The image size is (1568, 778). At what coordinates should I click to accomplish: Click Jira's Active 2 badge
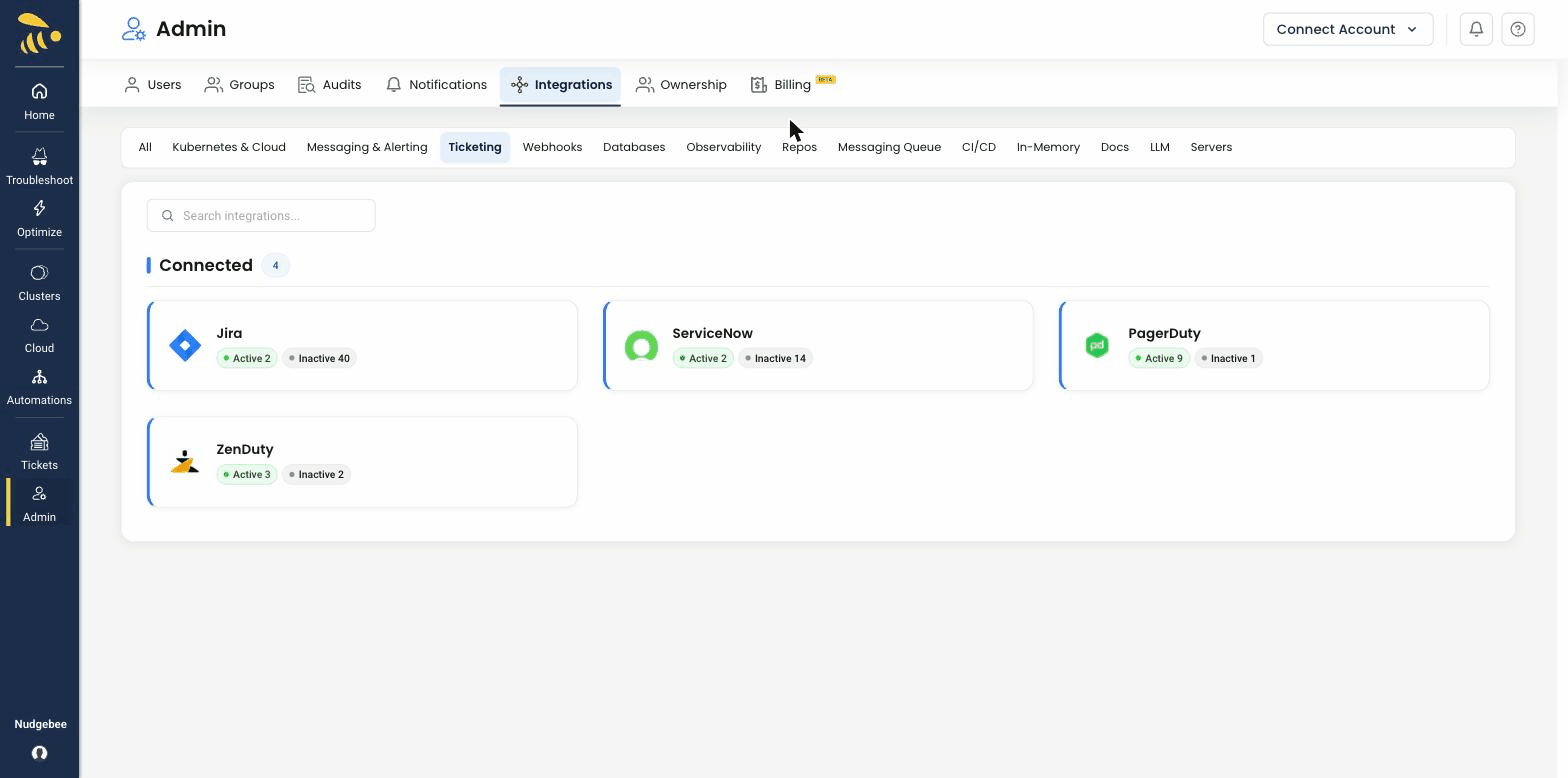pyautogui.click(x=247, y=358)
